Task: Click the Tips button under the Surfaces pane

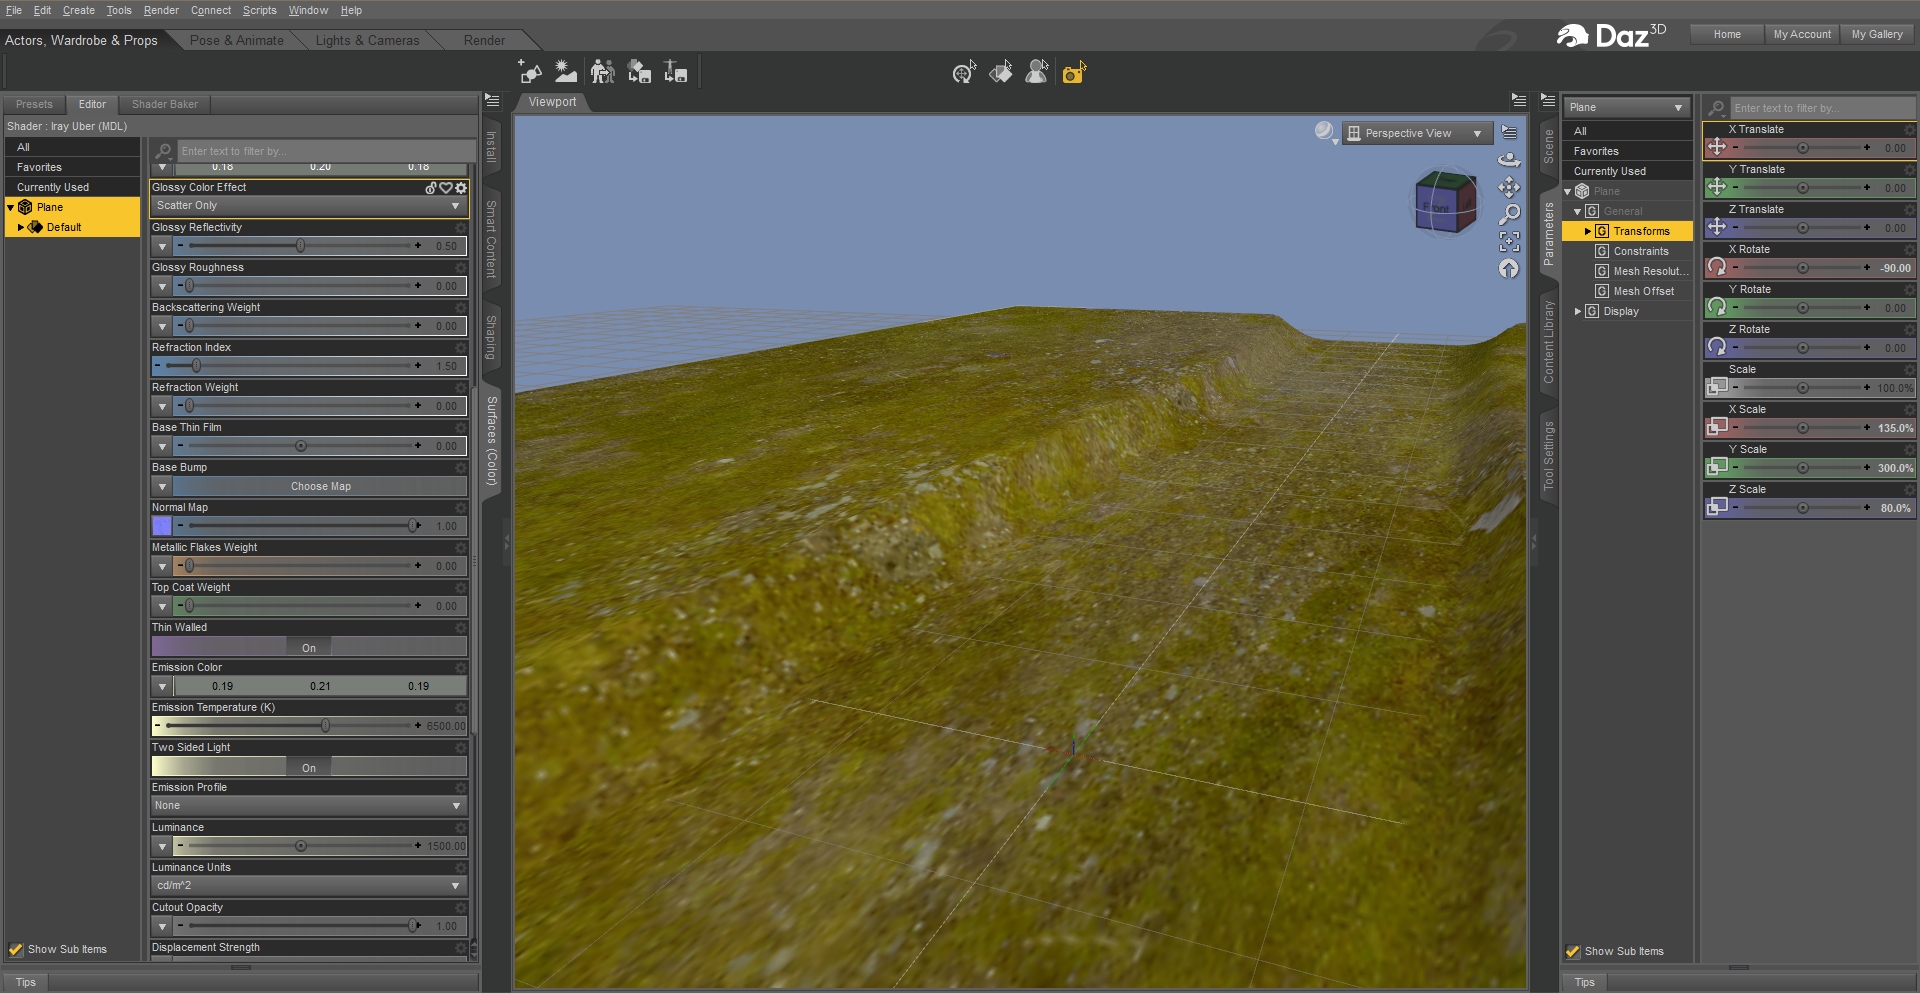Action: pos(26,982)
